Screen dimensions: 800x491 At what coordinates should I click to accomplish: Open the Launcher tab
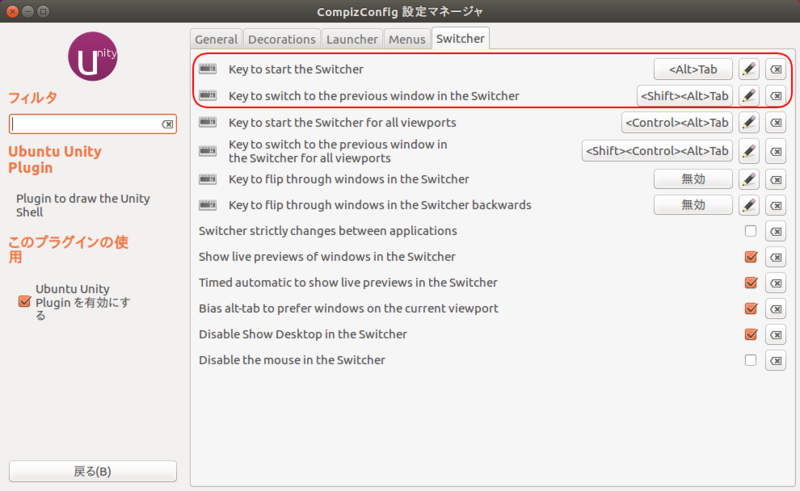[352, 39]
